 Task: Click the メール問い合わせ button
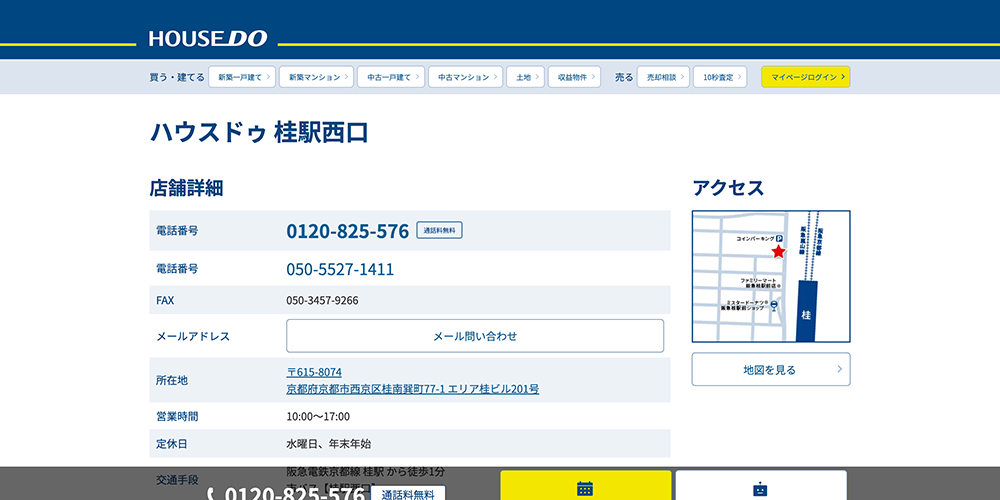(x=475, y=336)
